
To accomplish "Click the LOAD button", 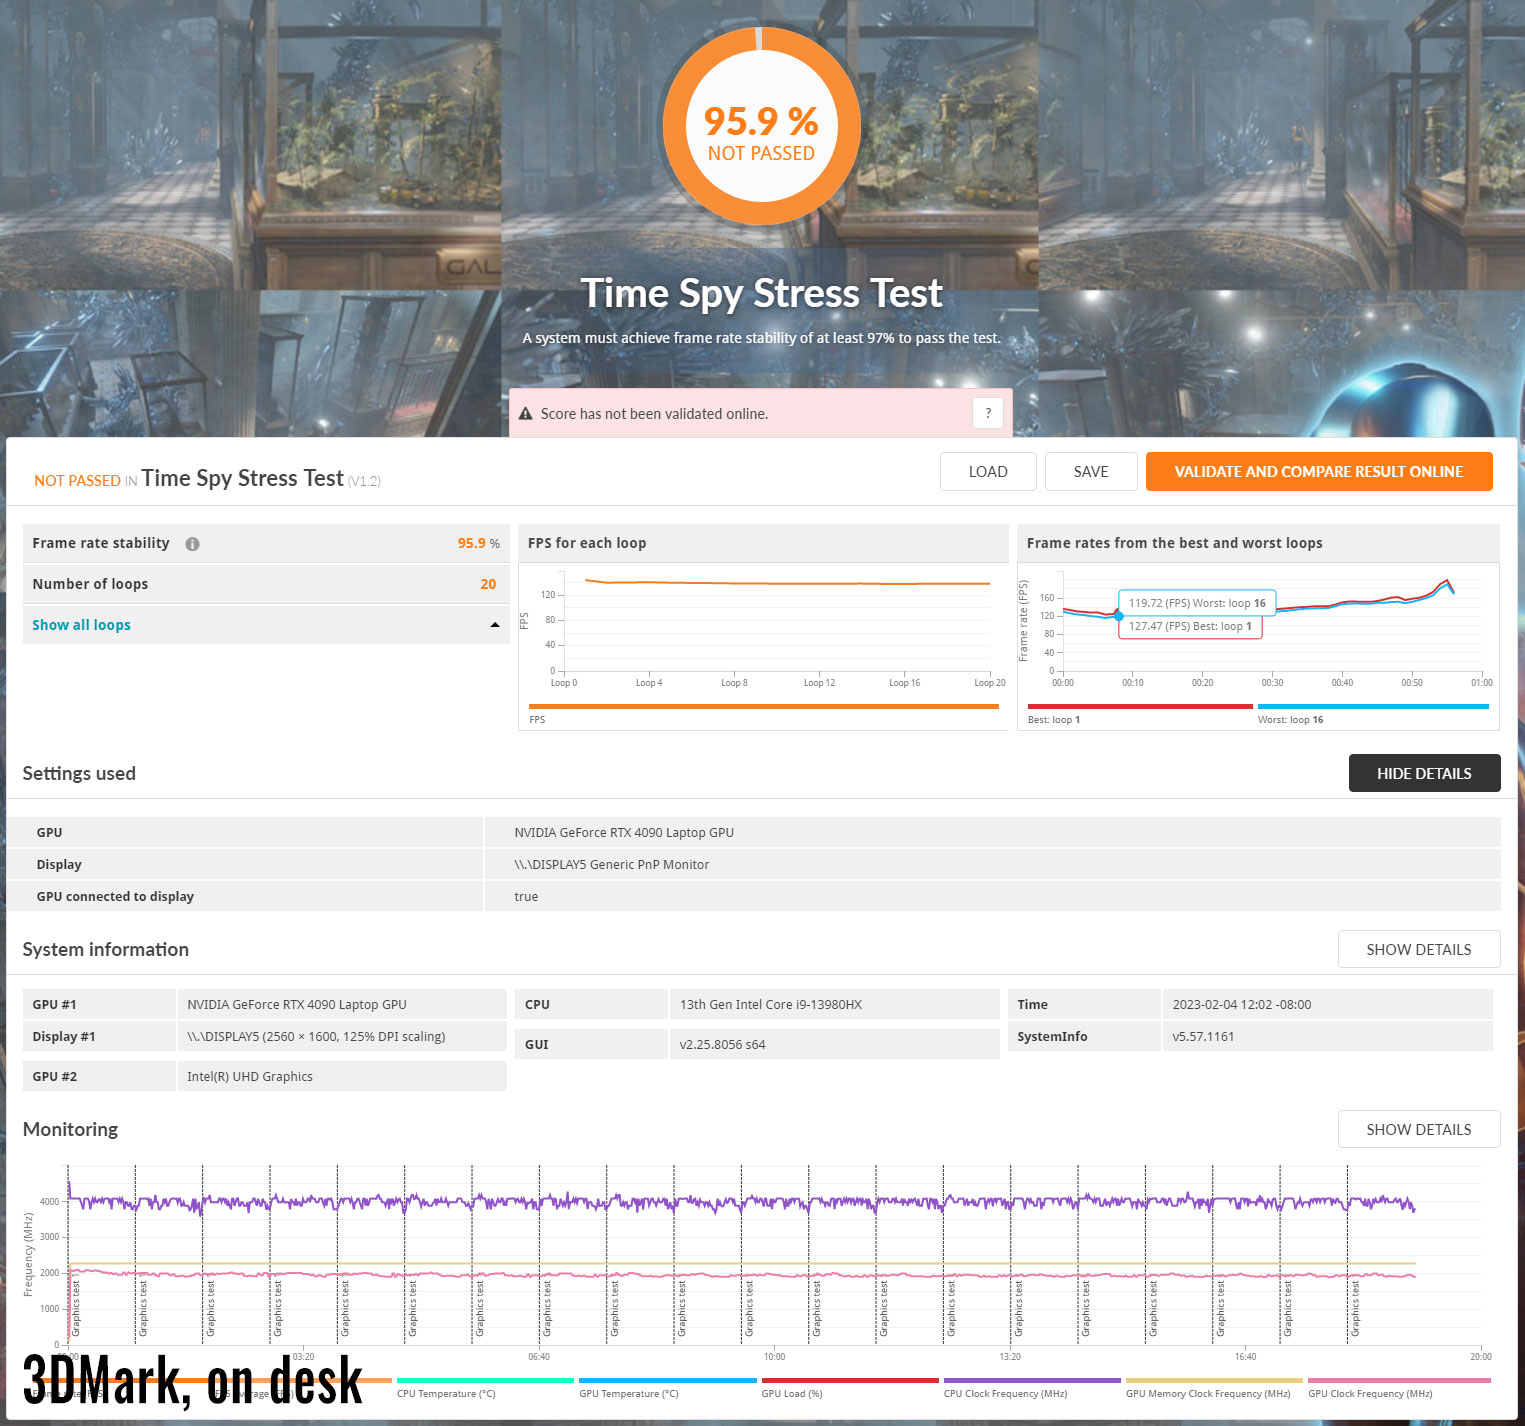I will (988, 472).
